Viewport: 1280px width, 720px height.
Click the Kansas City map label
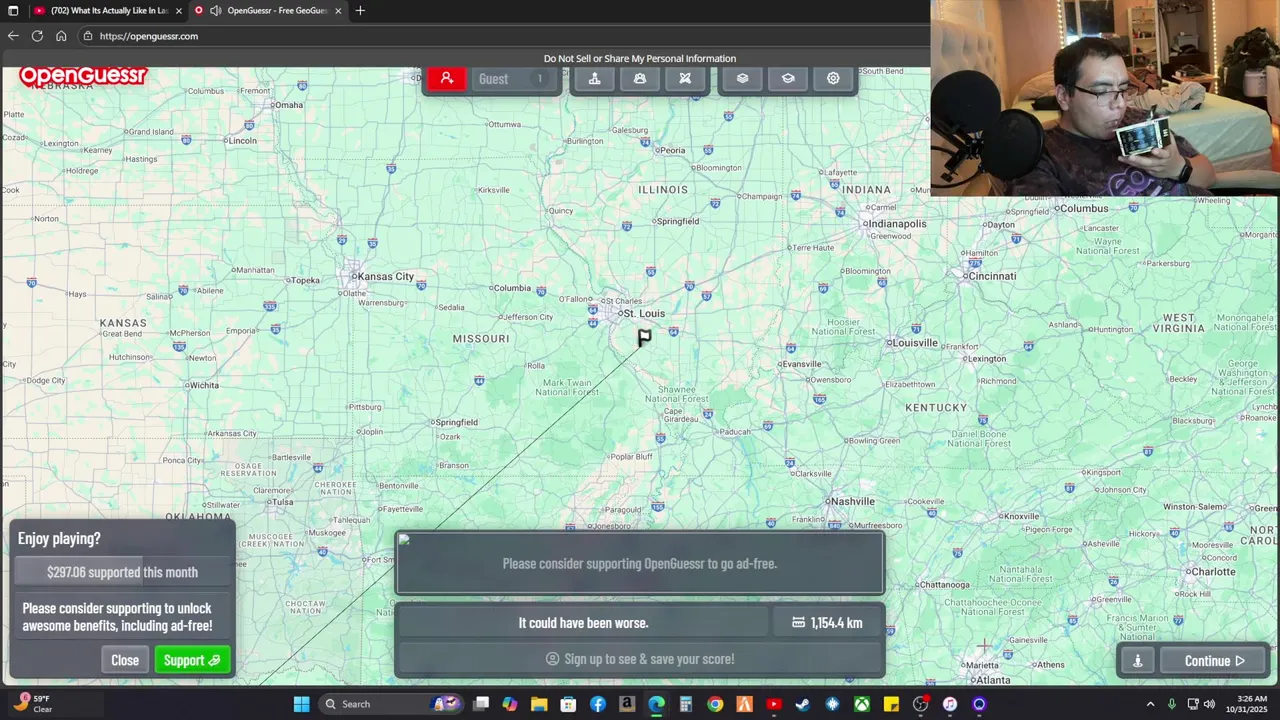[x=385, y=277]
